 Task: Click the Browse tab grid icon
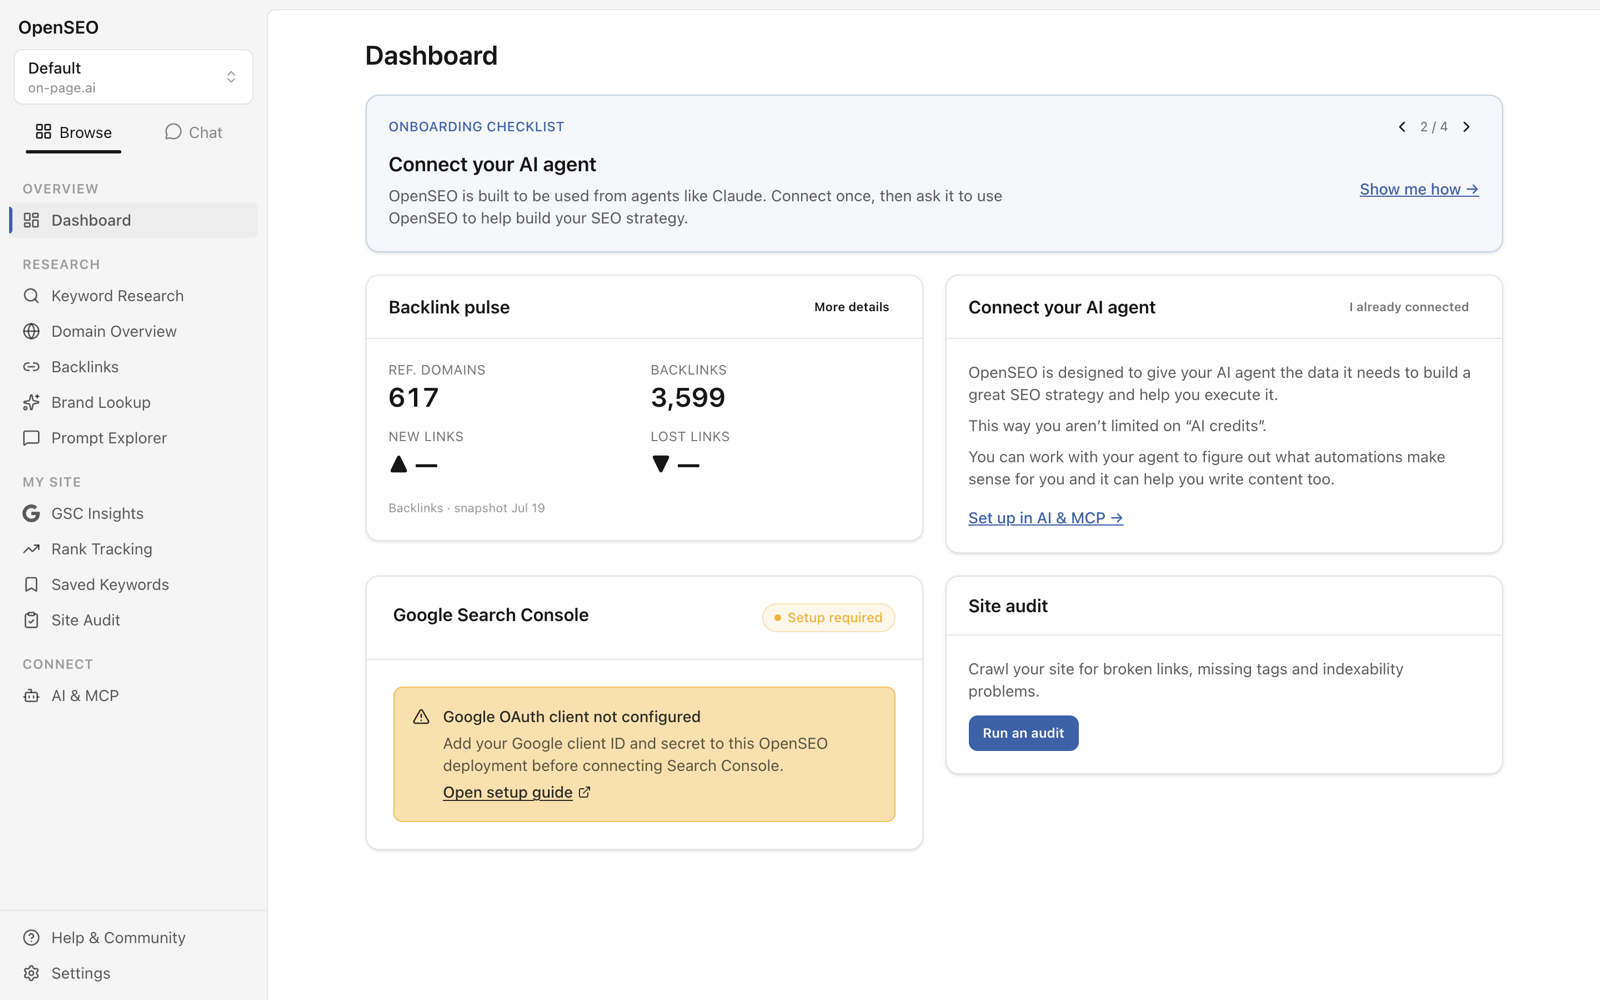pyautogui.click(x=43, y=132)
